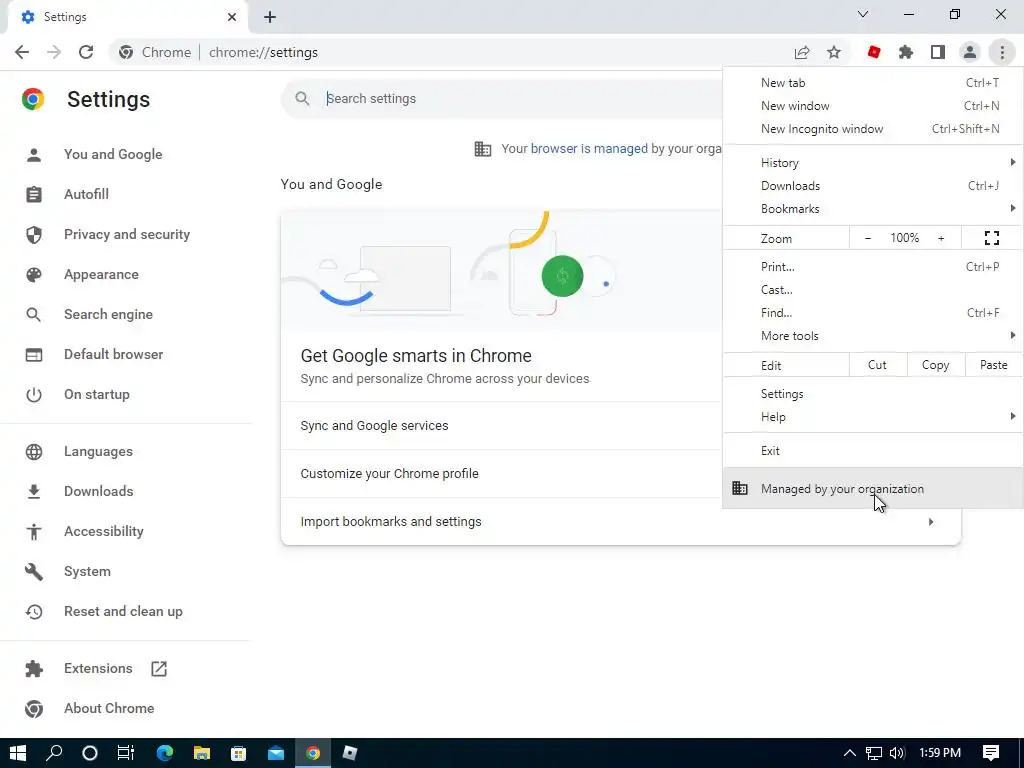Viewport: 1024px width, 768px height.
Task: Expand the History submenu
Action: pyautogui.click(x=873, y=163)
